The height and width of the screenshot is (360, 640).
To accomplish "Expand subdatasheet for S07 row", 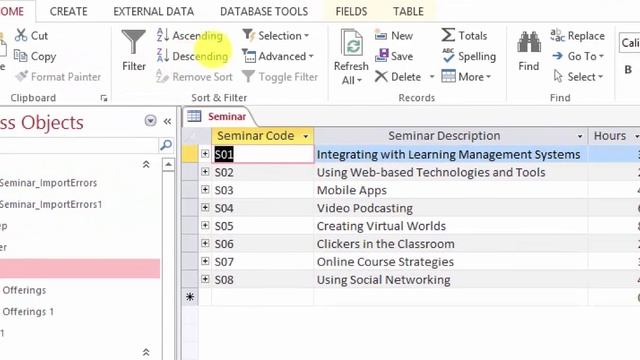I will point(205,261).
